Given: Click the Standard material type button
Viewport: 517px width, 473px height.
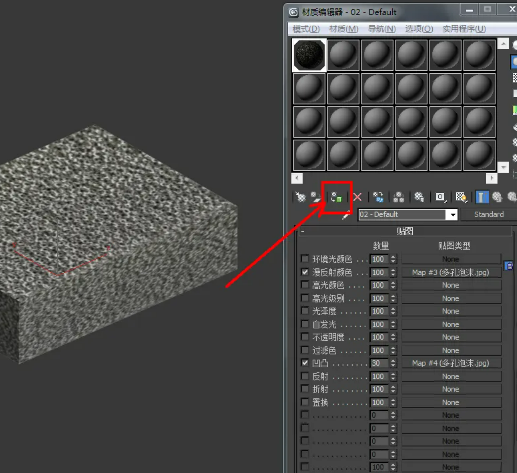Looking at the screenshot, I should click(x=489, y=214).
